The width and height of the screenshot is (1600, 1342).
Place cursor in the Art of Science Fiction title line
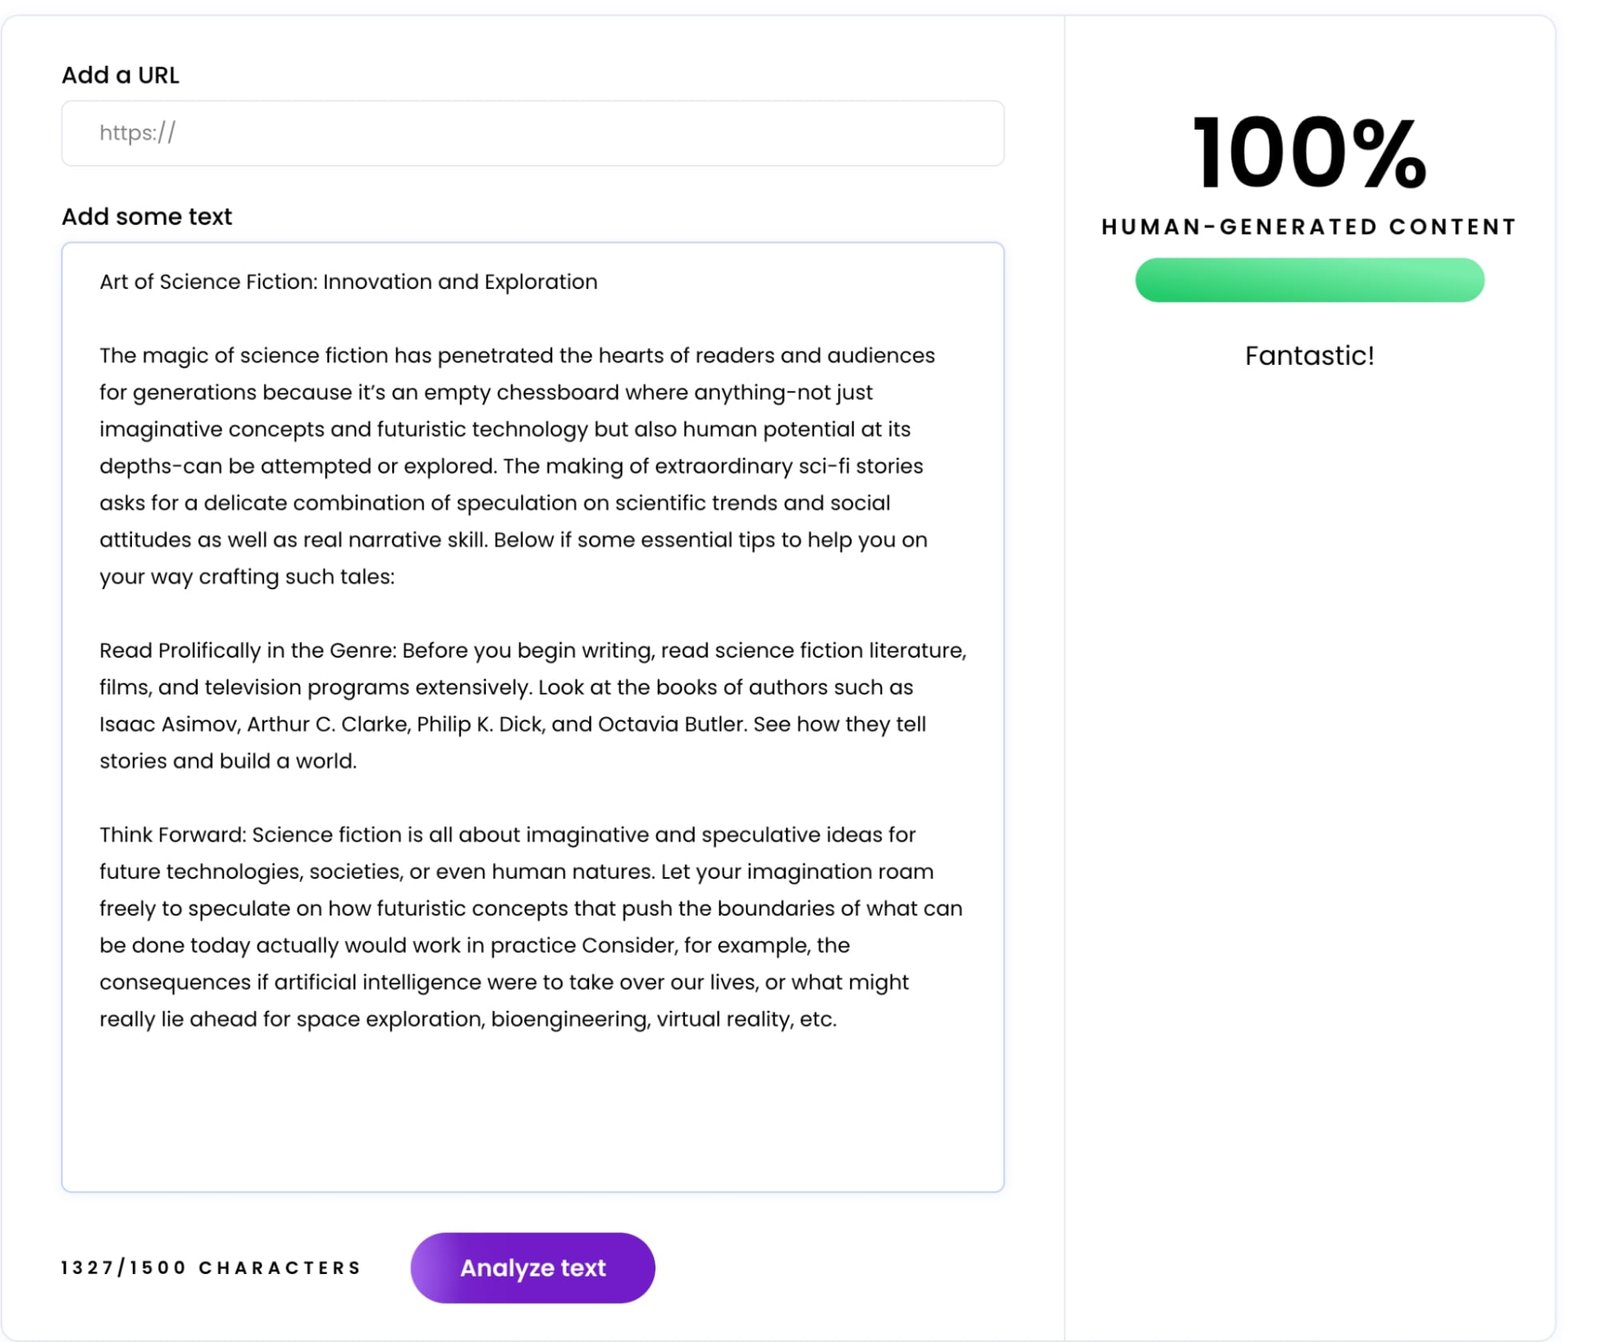(348, 282)
